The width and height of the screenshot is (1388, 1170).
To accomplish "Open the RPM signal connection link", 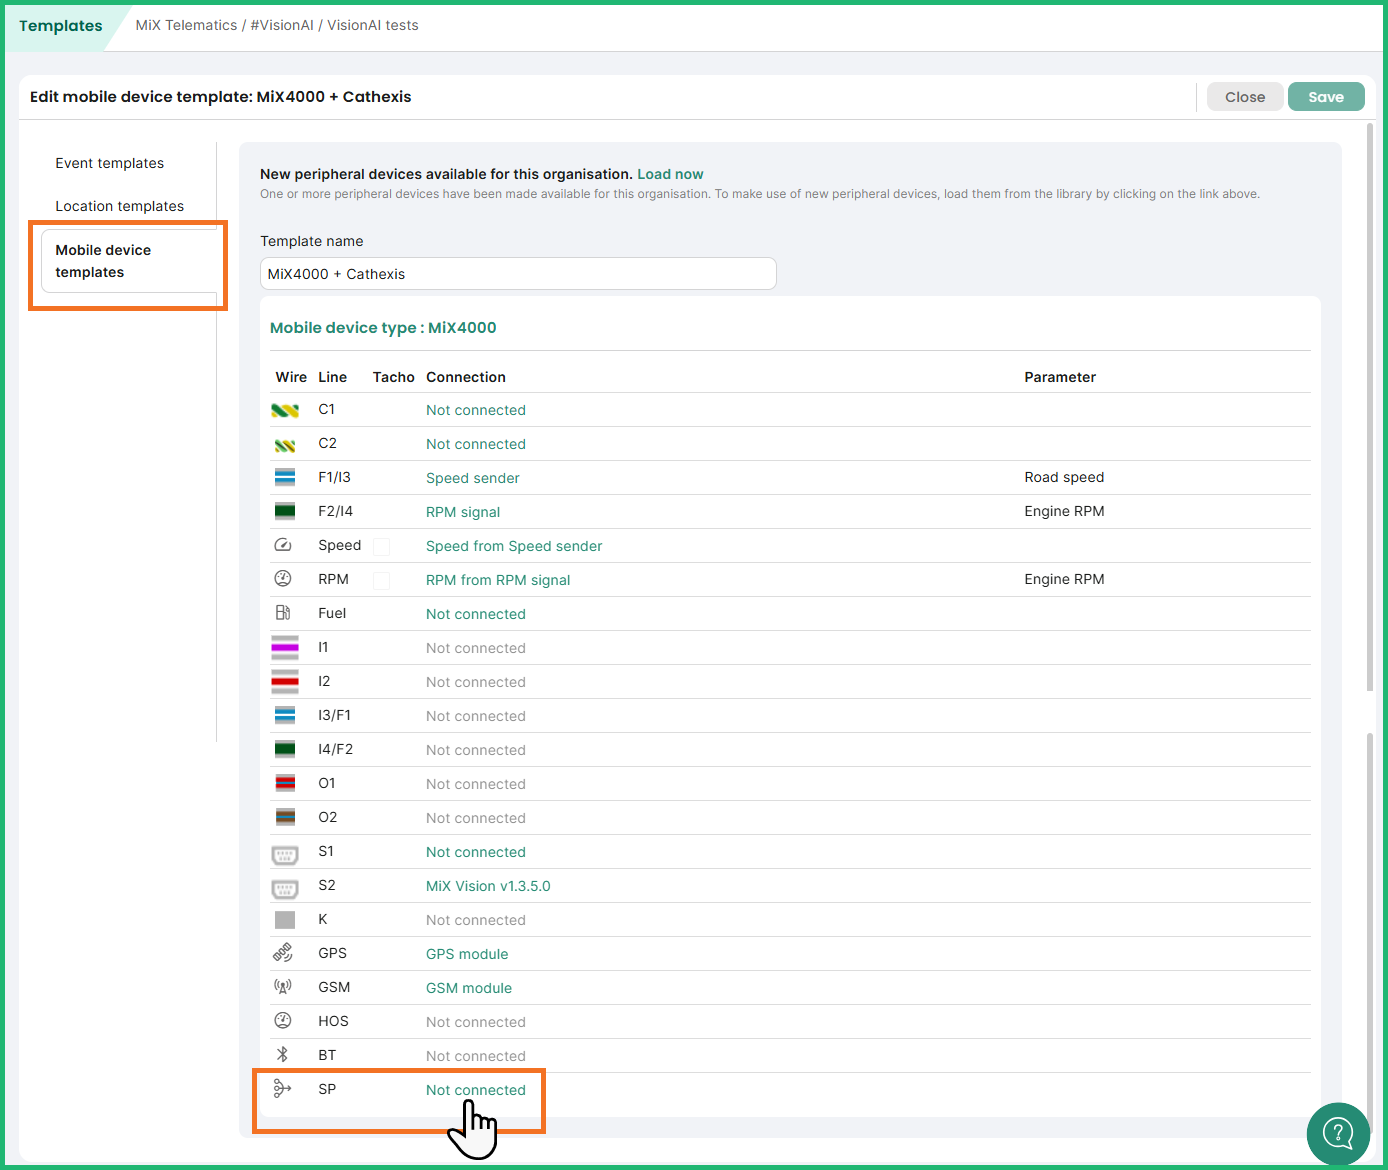I will pyautogui.click(x=463, y=512).
